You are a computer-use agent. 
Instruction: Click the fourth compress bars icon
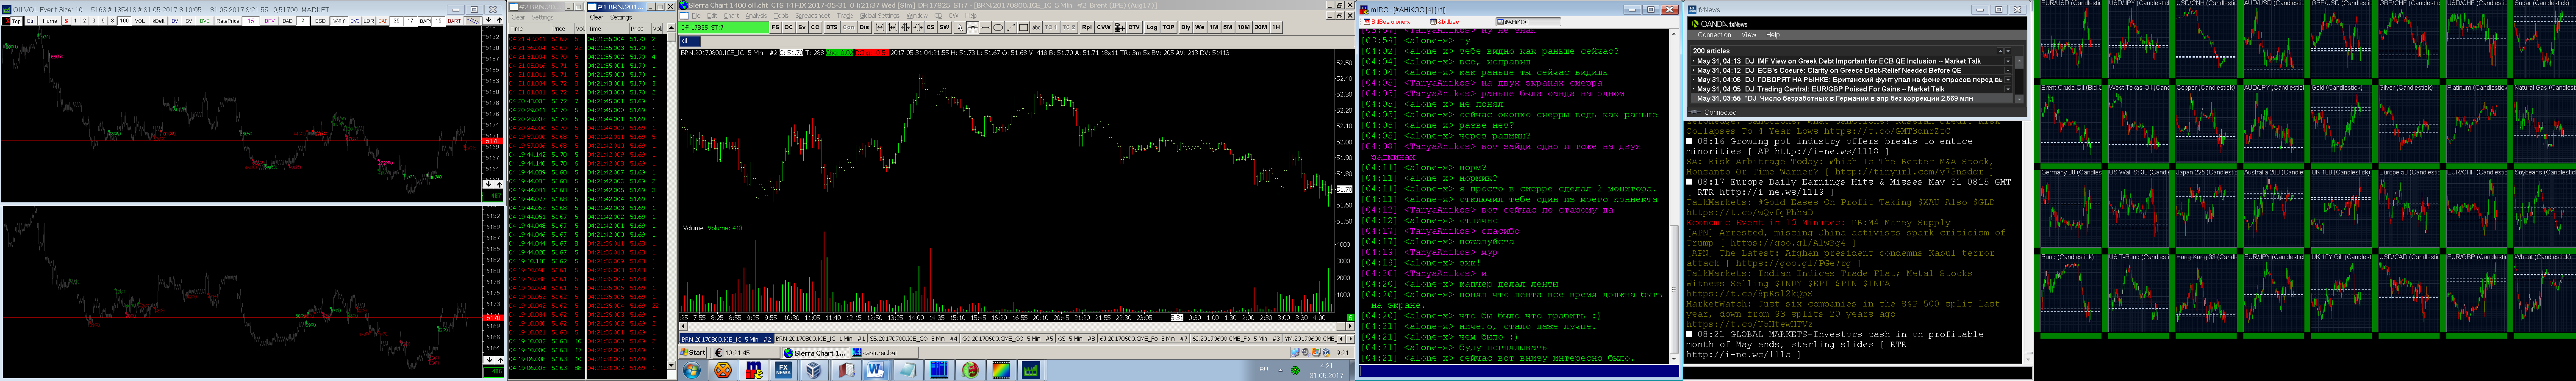(918, 27)
